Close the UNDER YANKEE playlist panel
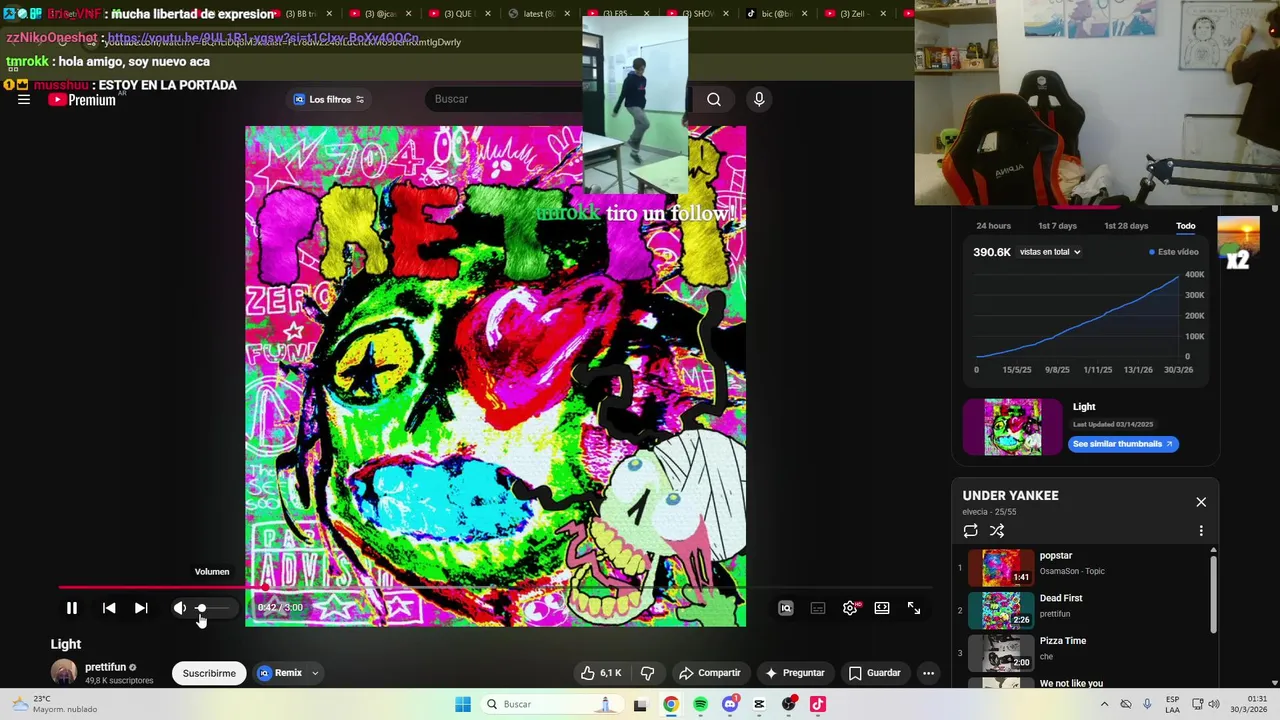Viewport: 1280px width, 720px height. [x=1201, y=502]
